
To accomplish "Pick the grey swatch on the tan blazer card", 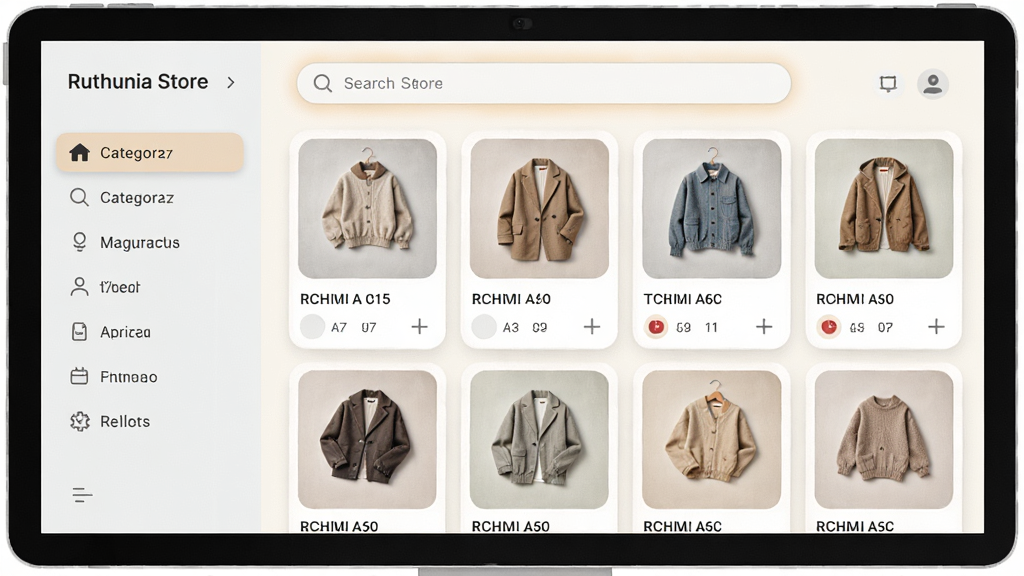I will [x=484, y=327].
